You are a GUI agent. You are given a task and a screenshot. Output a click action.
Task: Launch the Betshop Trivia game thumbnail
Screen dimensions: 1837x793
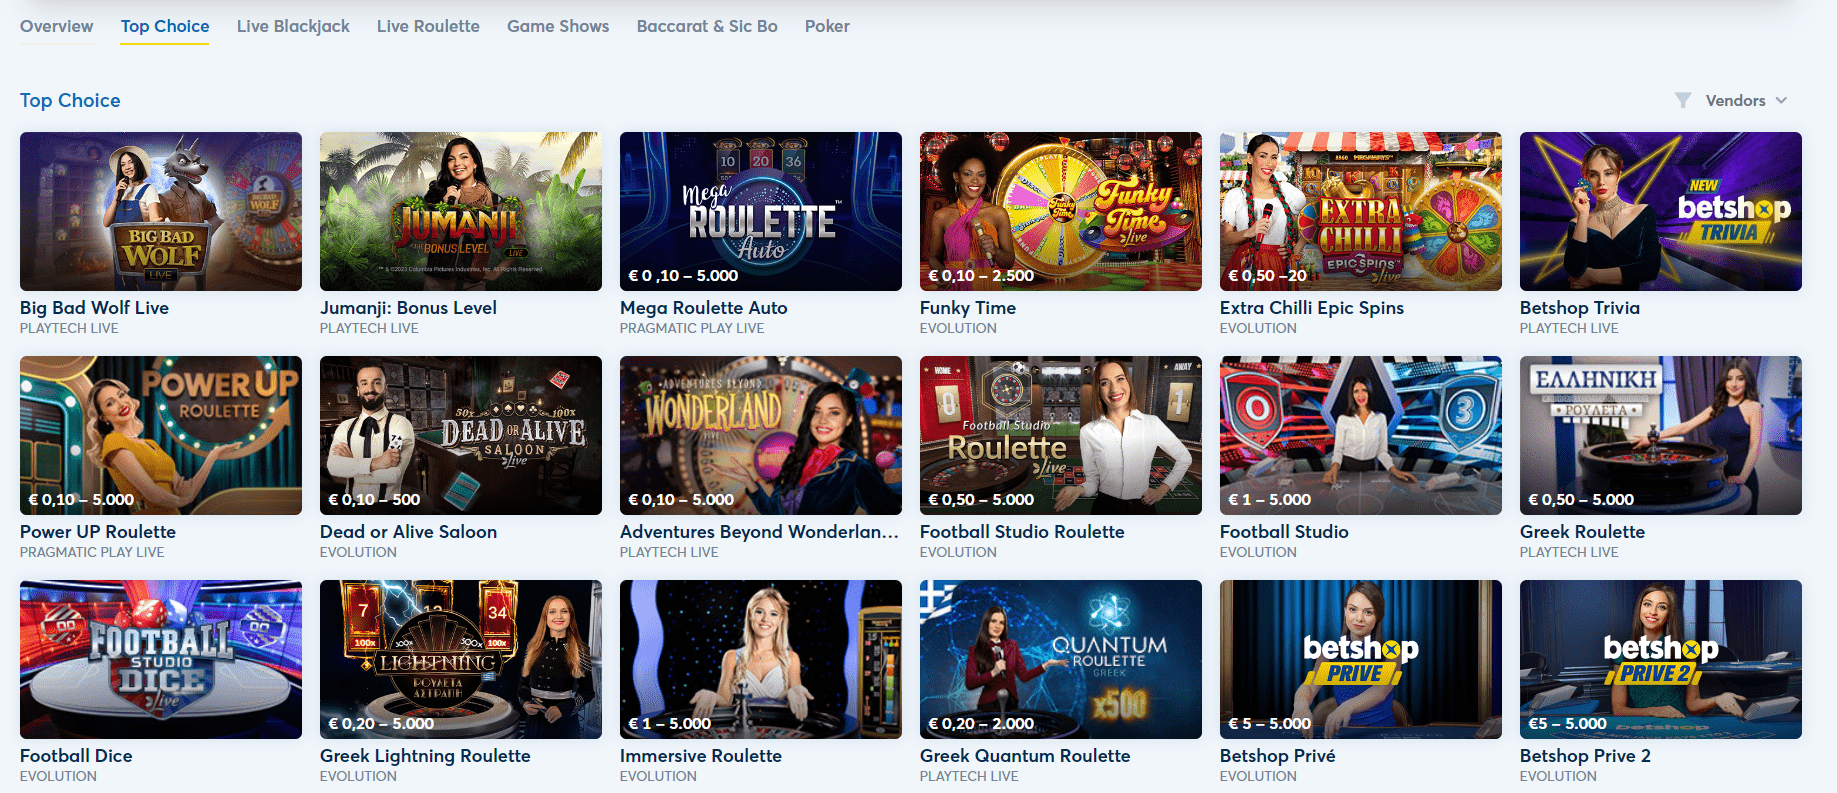coord(1661,211)
